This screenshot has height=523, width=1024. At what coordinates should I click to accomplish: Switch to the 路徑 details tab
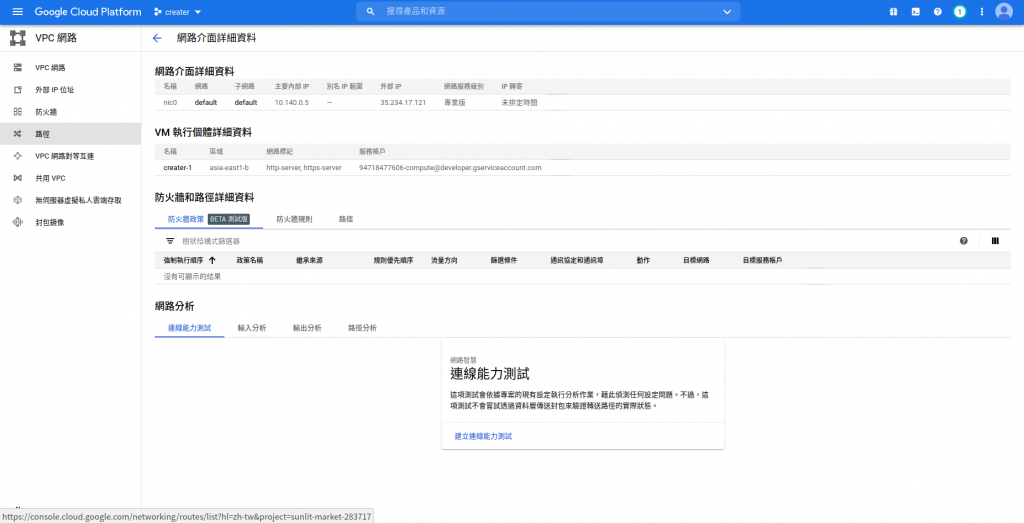click(x=346, y=219)
